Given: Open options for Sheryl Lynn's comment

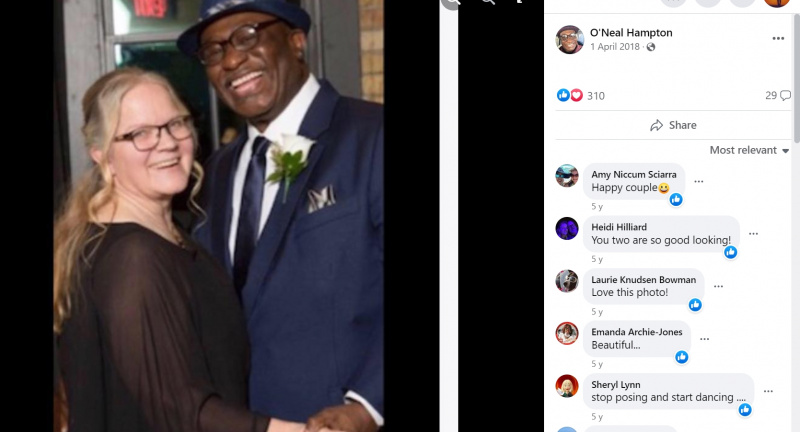Looking at the screenshot, I should point(768,391).
